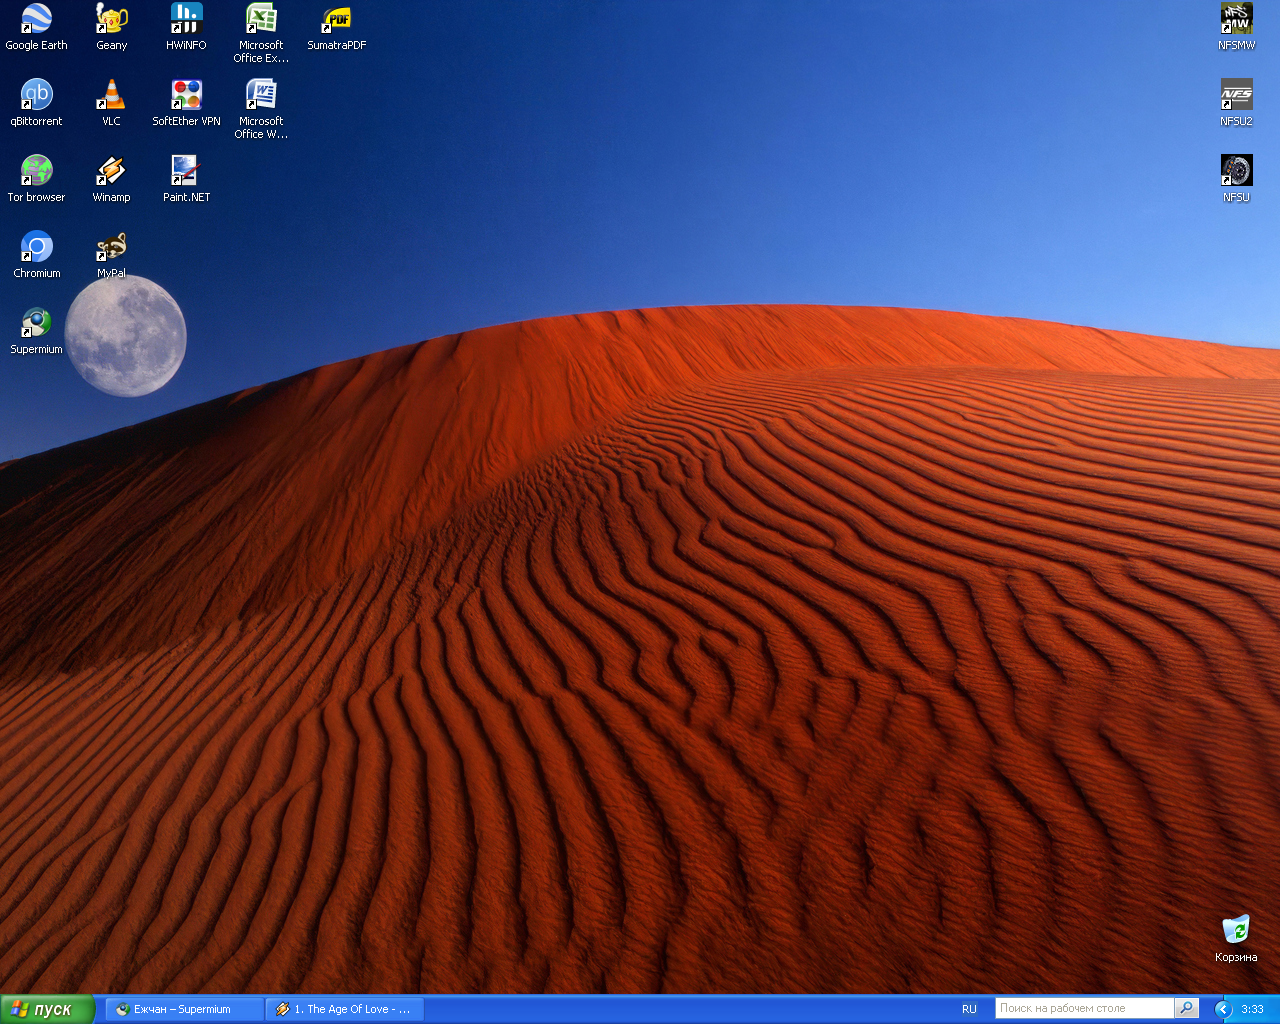Select the SoftEther VPN shortcut
This screenshot has width=1280, height=1024.
[186, 102]
